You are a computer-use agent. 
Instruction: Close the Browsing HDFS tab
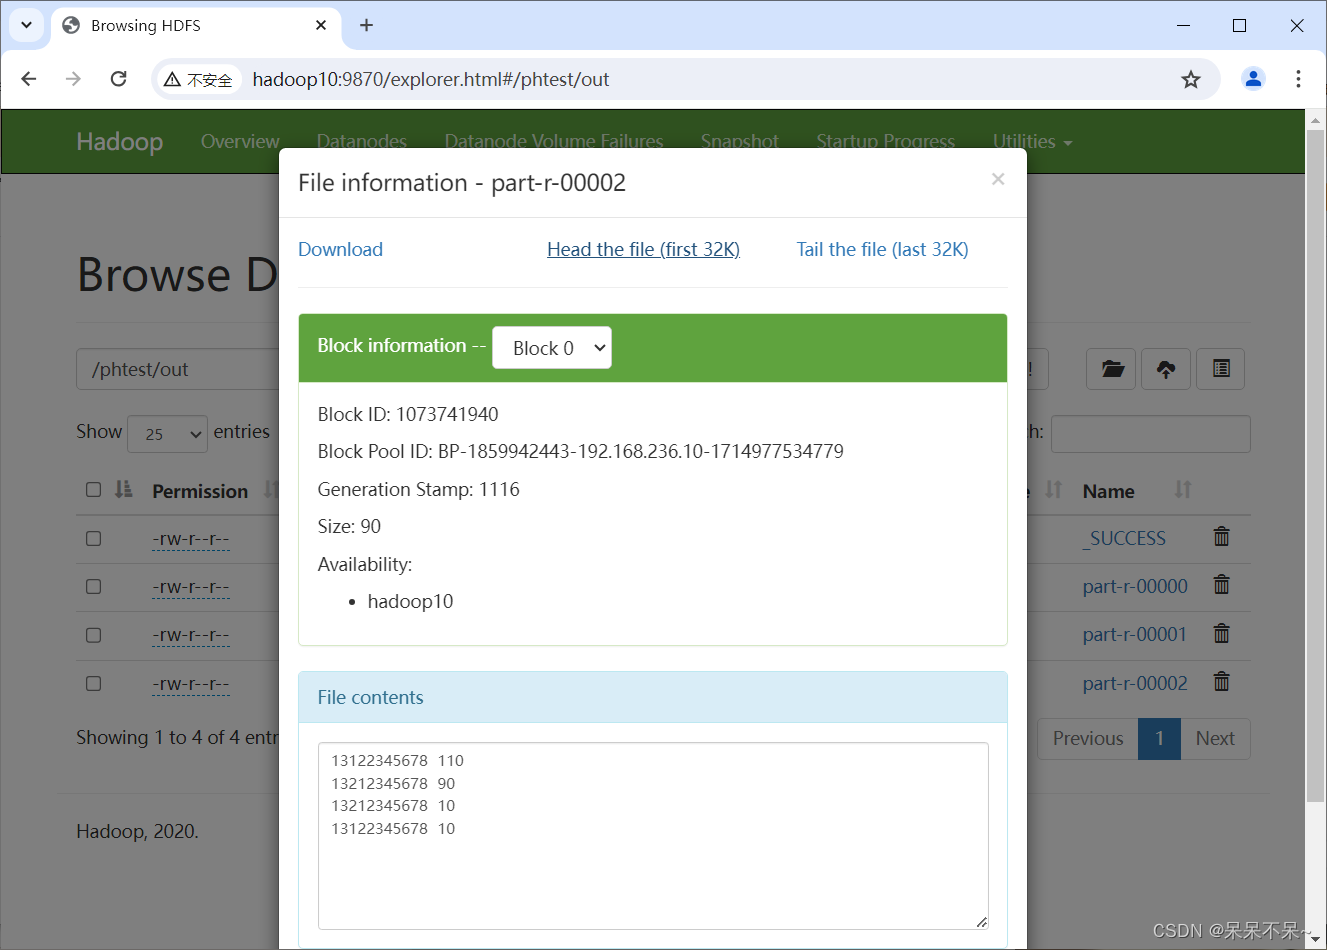(x=321, y=25)
